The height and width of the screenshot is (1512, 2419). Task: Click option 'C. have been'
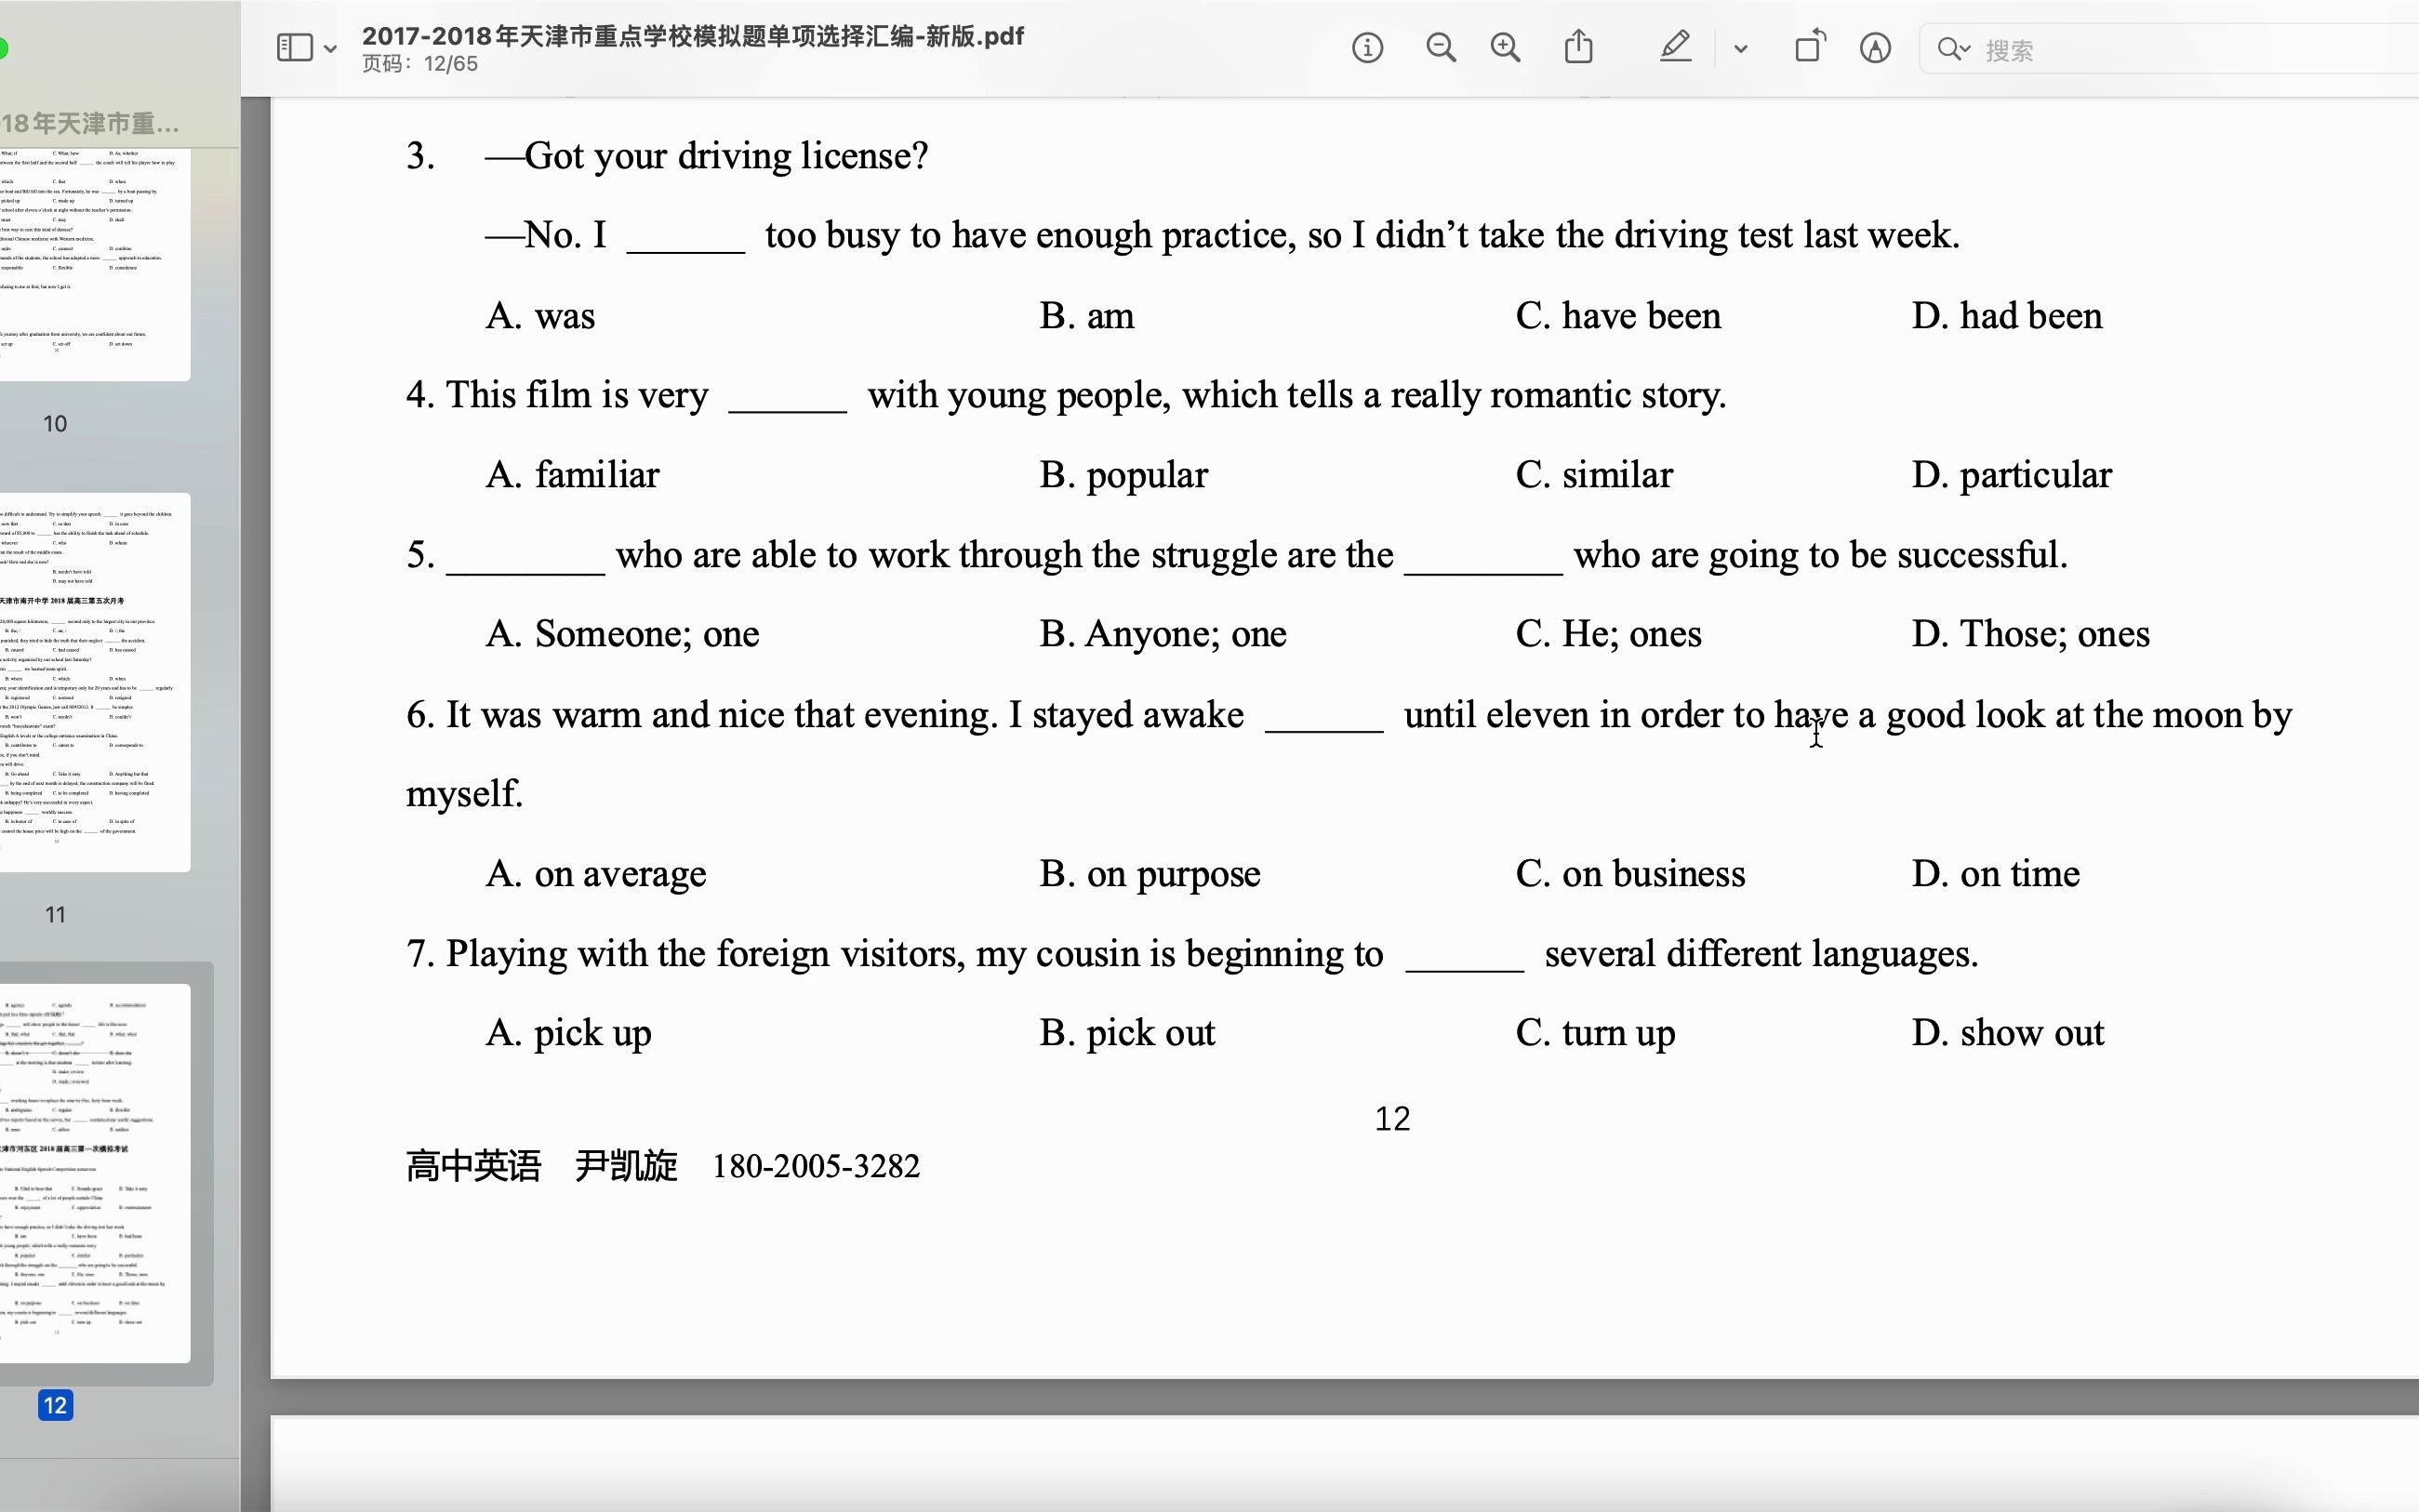[1618, 316]
